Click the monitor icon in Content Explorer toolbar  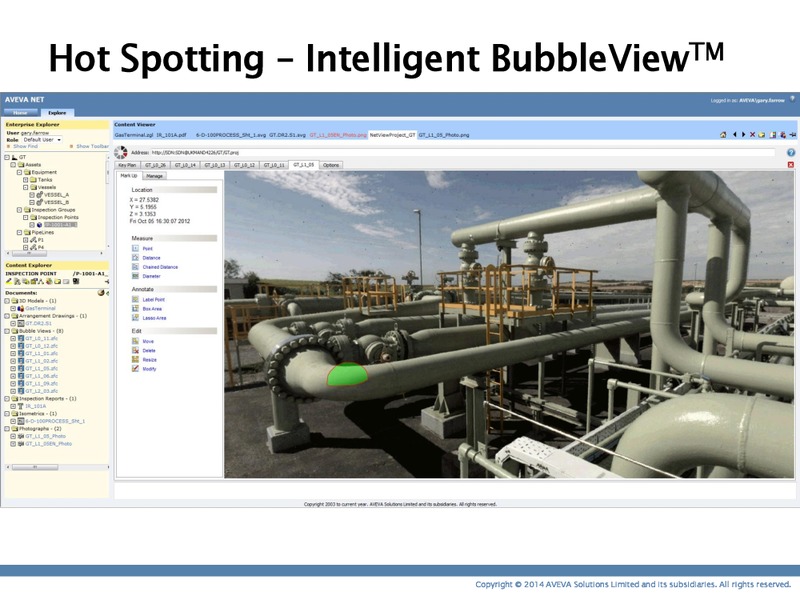[x=76, y=281]
